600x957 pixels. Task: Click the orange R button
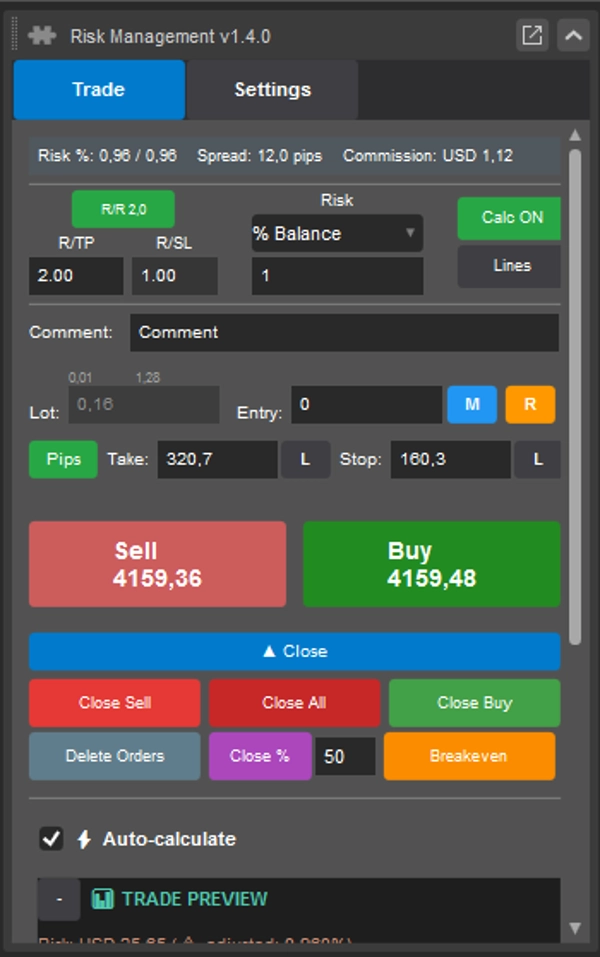[530, 404]
